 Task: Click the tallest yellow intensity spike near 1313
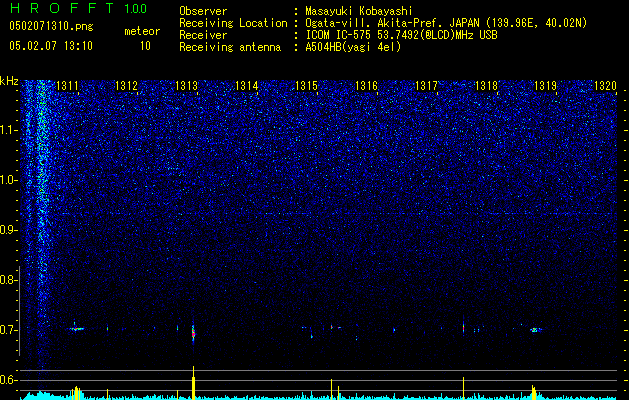tap(193, 383)
